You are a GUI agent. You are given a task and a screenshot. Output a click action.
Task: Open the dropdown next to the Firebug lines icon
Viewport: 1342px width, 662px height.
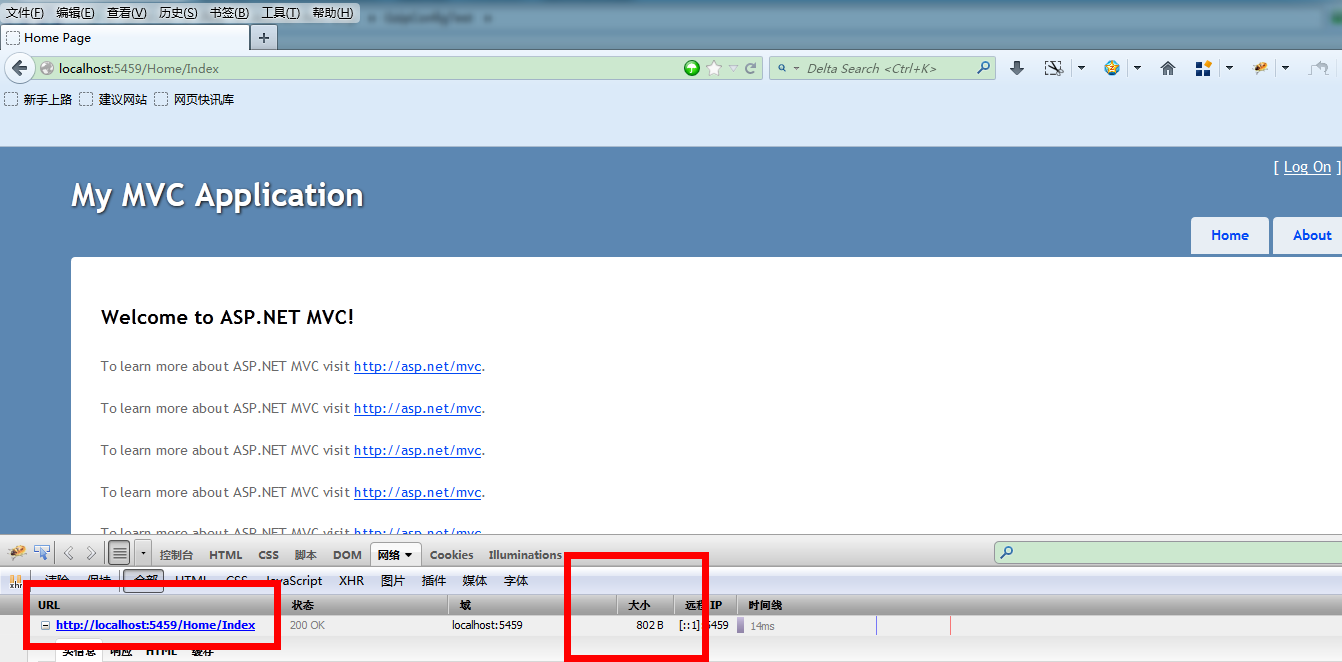point(143,553)
